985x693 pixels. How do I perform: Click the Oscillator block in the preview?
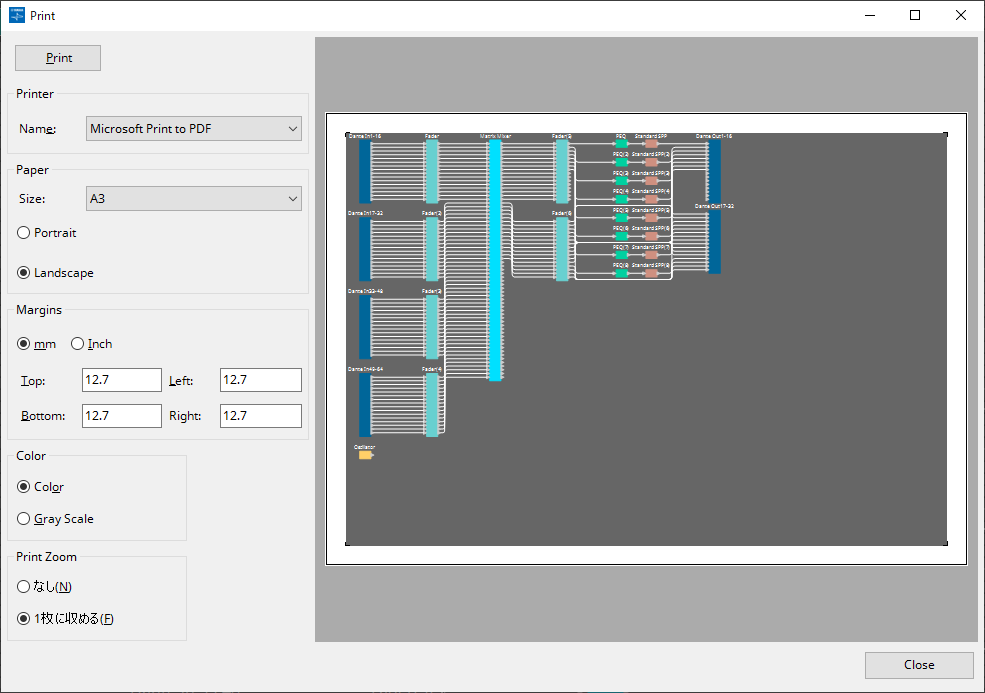(x=365, y=455)
